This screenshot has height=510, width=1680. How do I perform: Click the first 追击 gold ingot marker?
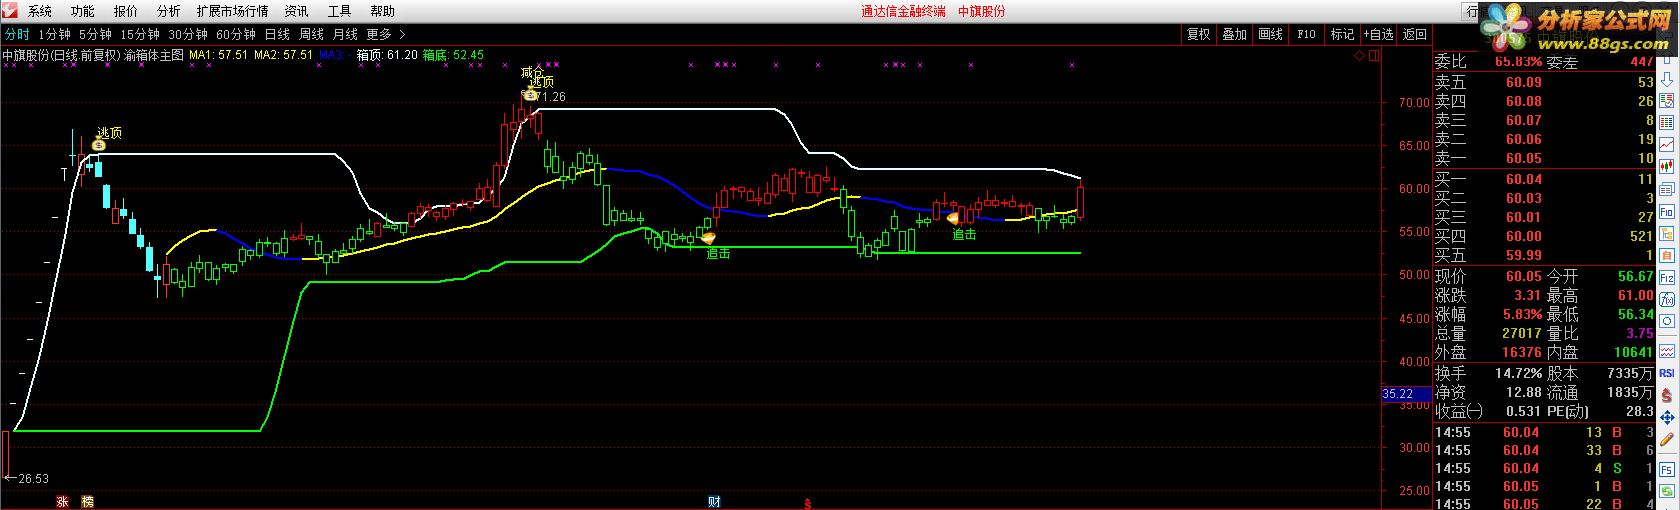coord(708,238)
